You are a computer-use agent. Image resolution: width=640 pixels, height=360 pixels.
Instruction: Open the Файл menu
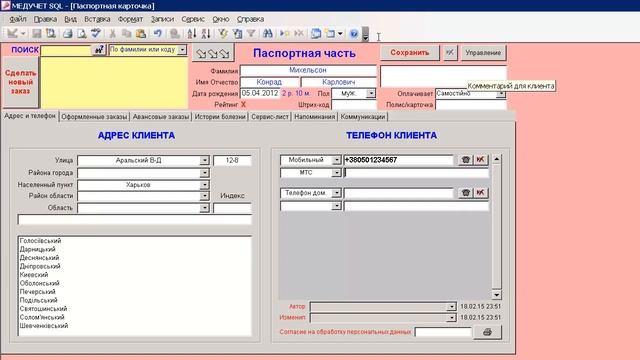point(18,19)
